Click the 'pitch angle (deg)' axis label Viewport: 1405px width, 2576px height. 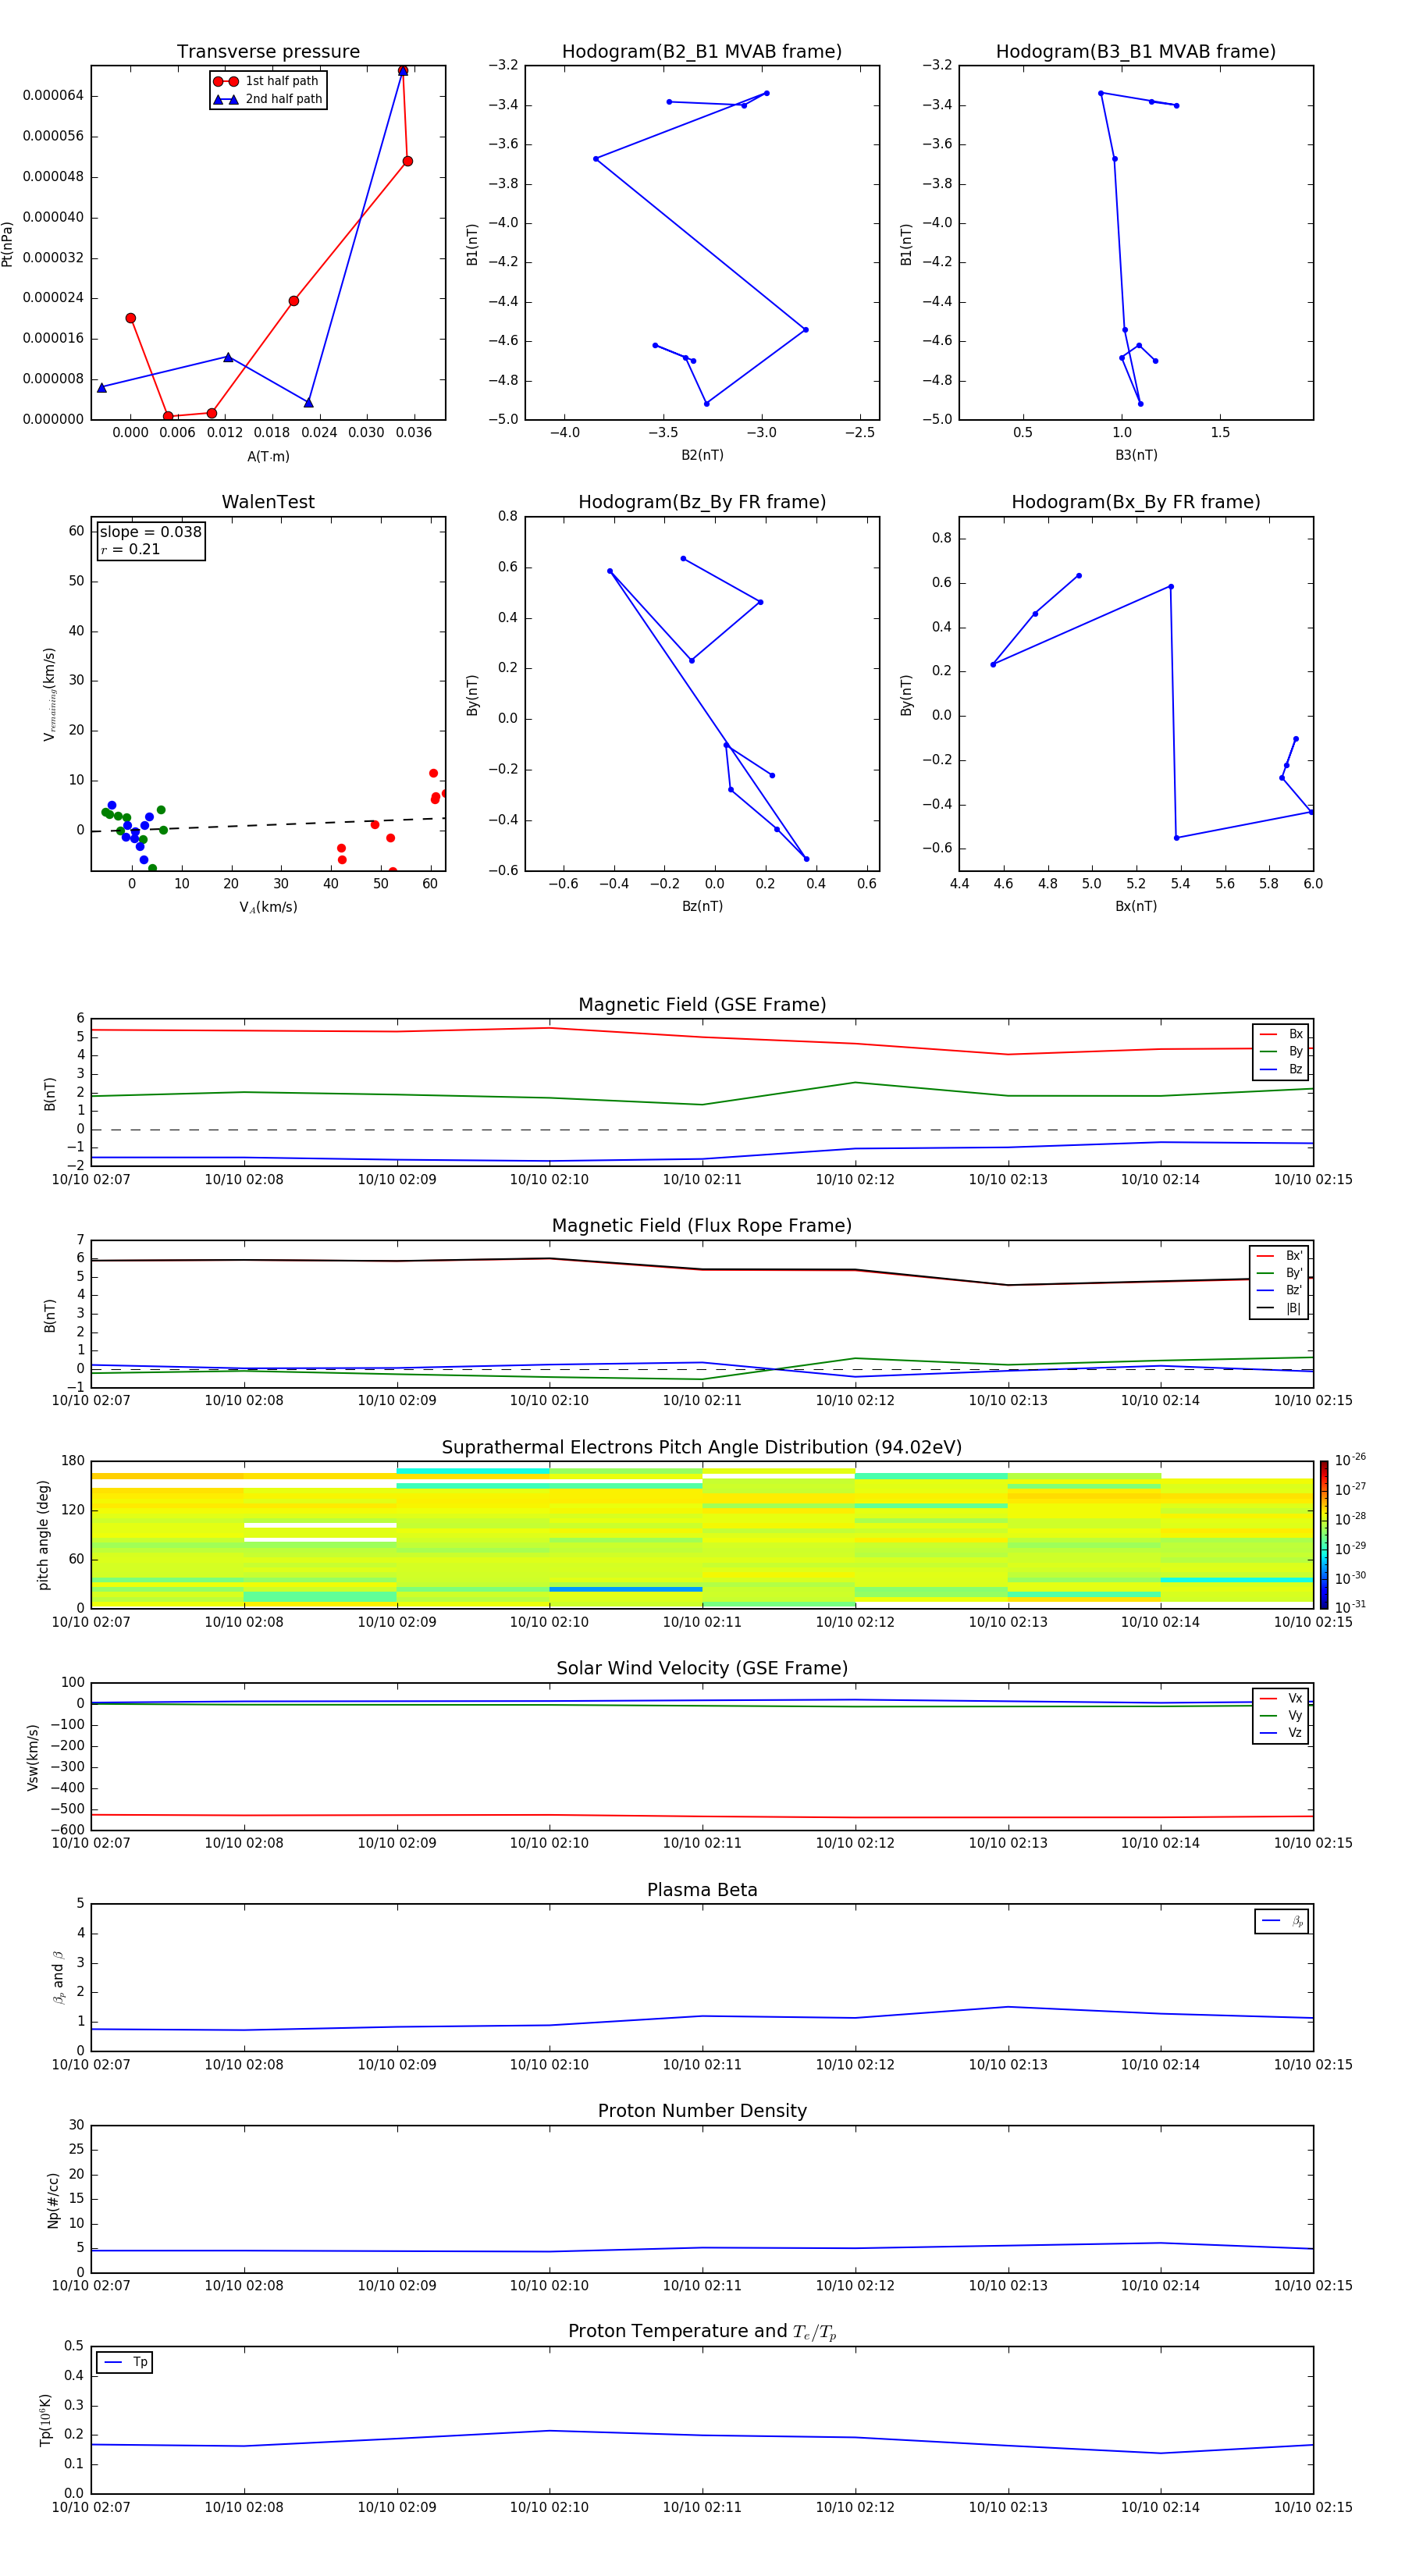43,1534
